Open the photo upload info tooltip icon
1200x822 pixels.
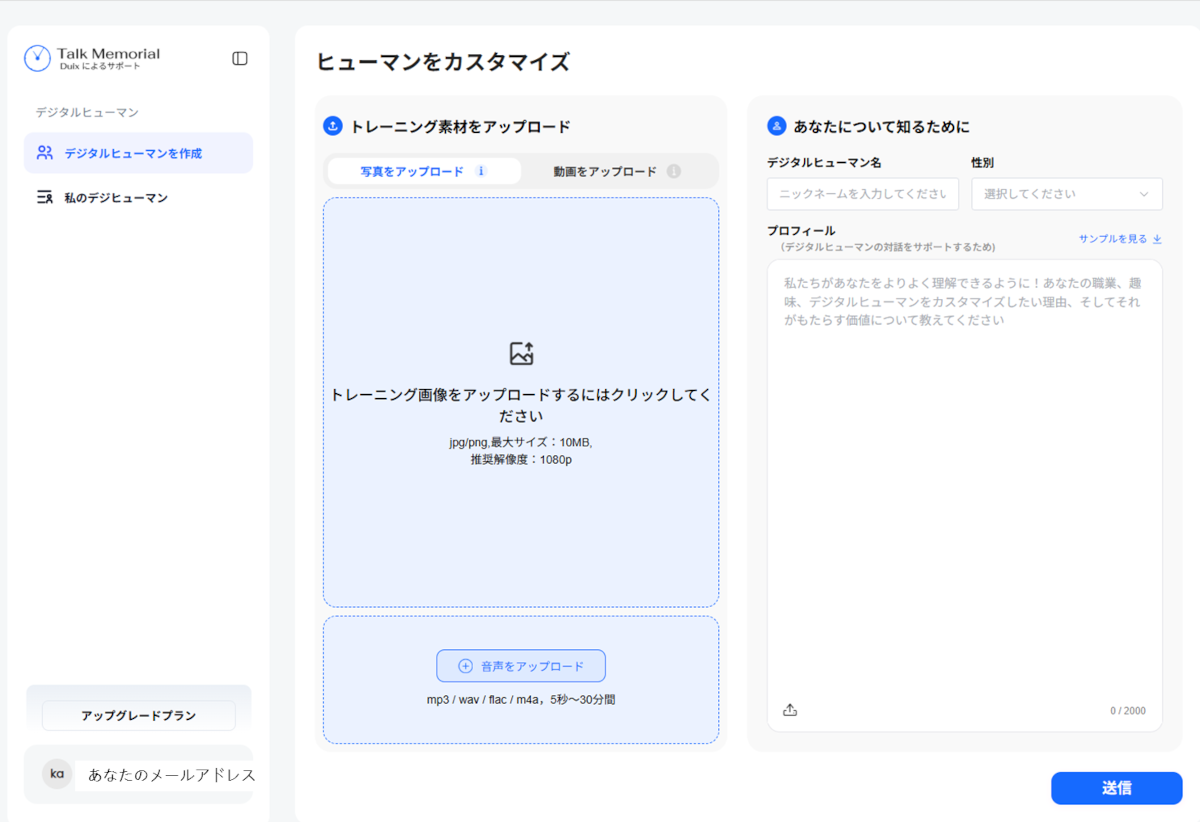pos(481,171)
